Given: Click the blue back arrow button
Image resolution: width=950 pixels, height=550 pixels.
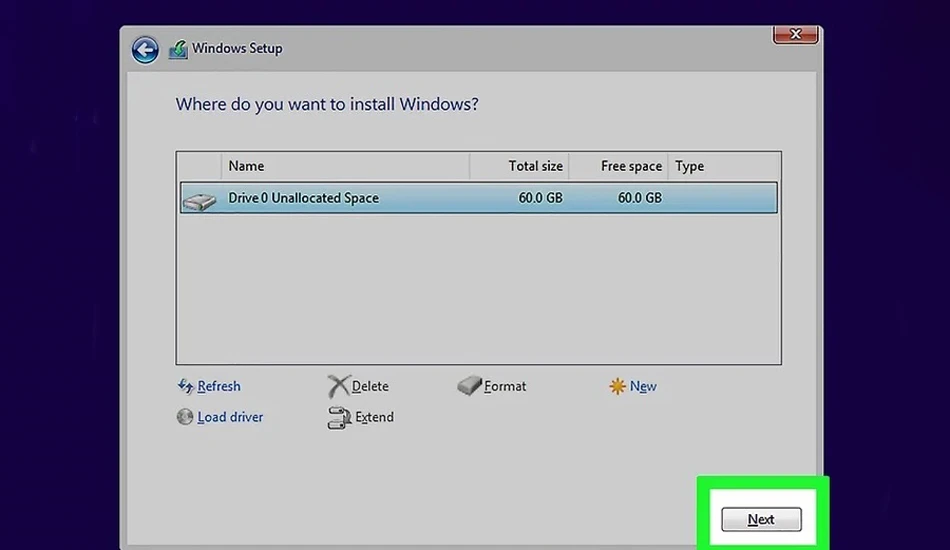Looking at the screenshot, I should tap(145, 50).
